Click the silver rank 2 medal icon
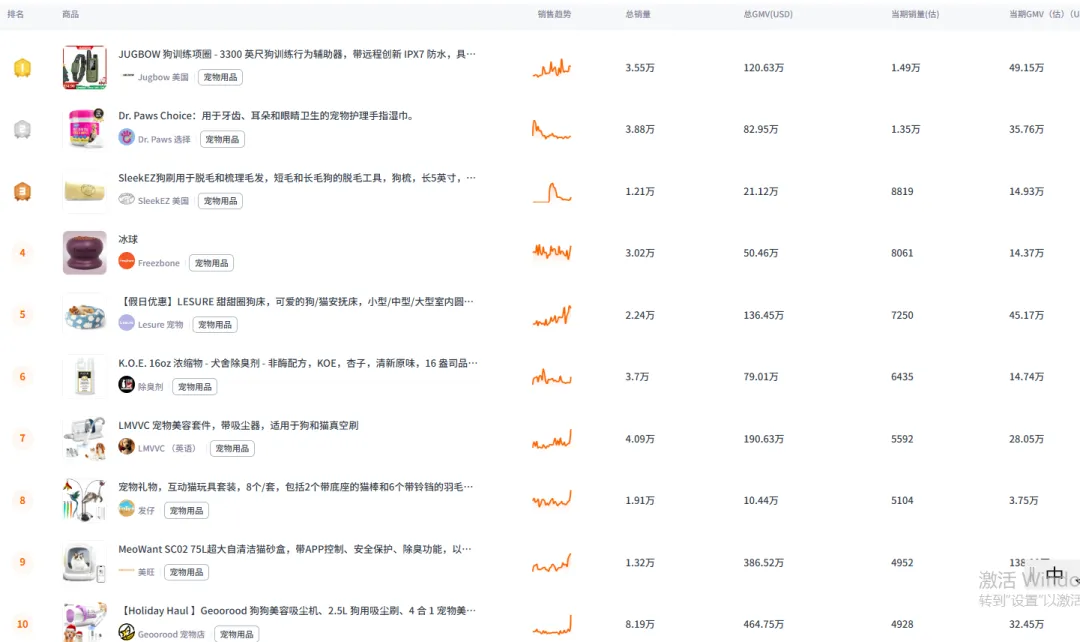Viewport: 1080px width, 642px height. point(22,130)
